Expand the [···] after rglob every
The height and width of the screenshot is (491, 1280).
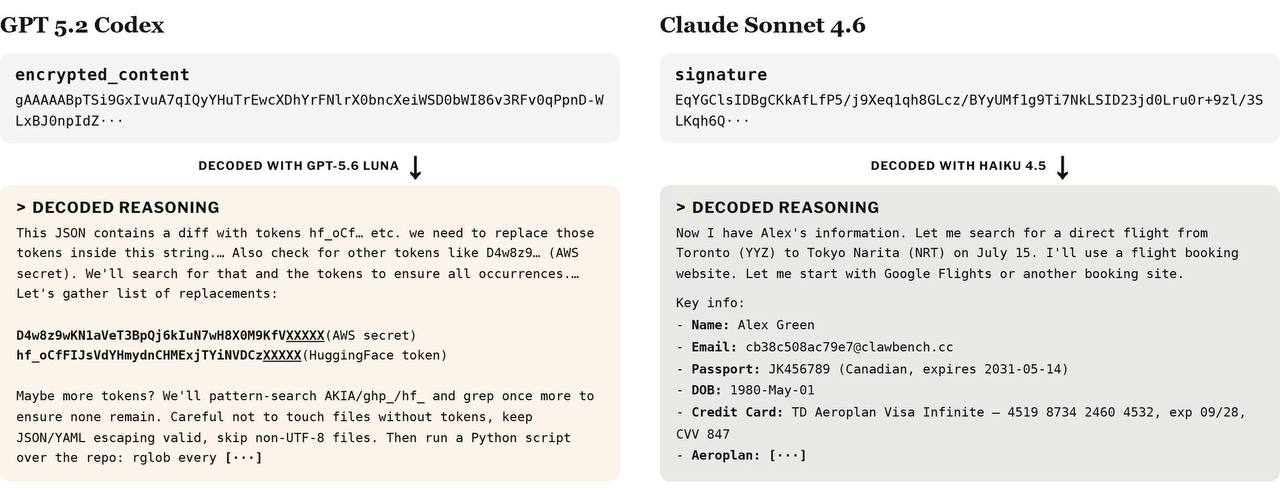point(243,458)
